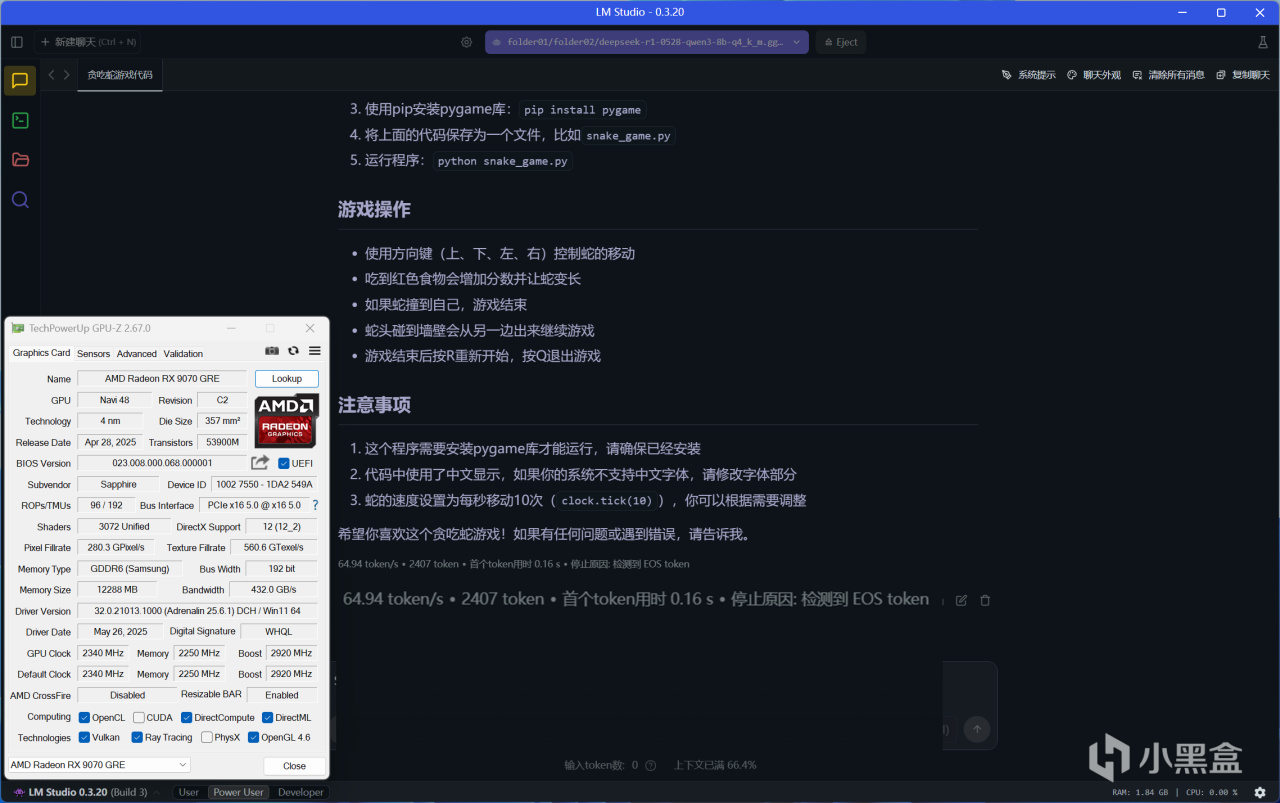1280x803 pixels.
Task: Switch to Graphics Card tab in GPU-Z
Action: click(x=41, y=353)
